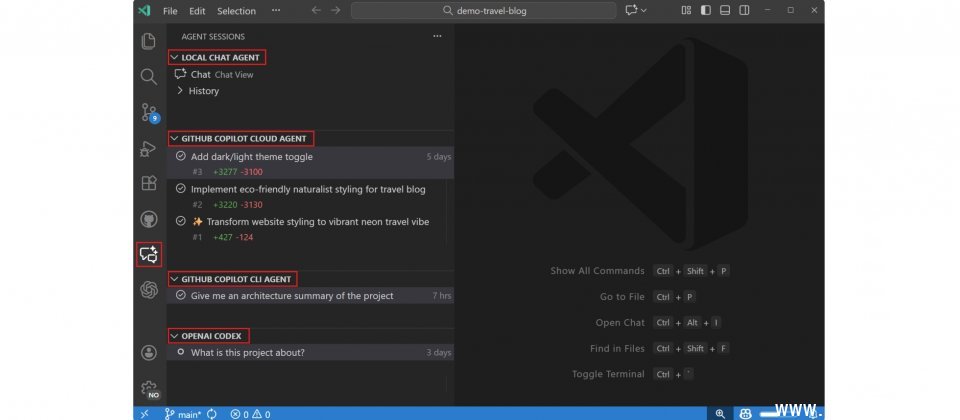Screen dimensions: 960x420
Task: Open the Run and Debug view
Action: pos(149,149)
